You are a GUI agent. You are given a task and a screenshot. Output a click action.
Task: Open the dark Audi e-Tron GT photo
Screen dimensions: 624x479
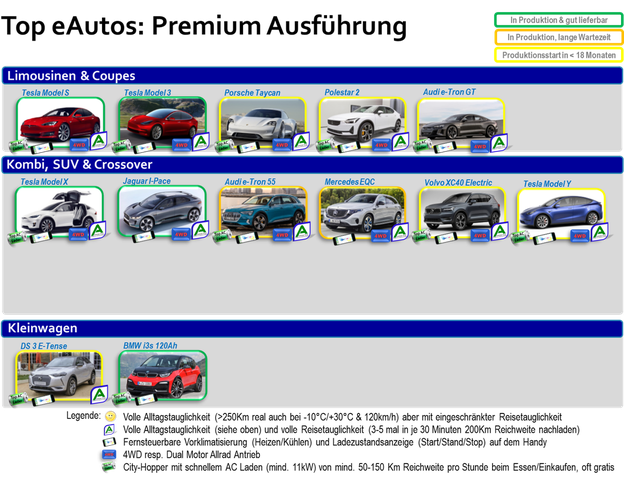(461, 123)
